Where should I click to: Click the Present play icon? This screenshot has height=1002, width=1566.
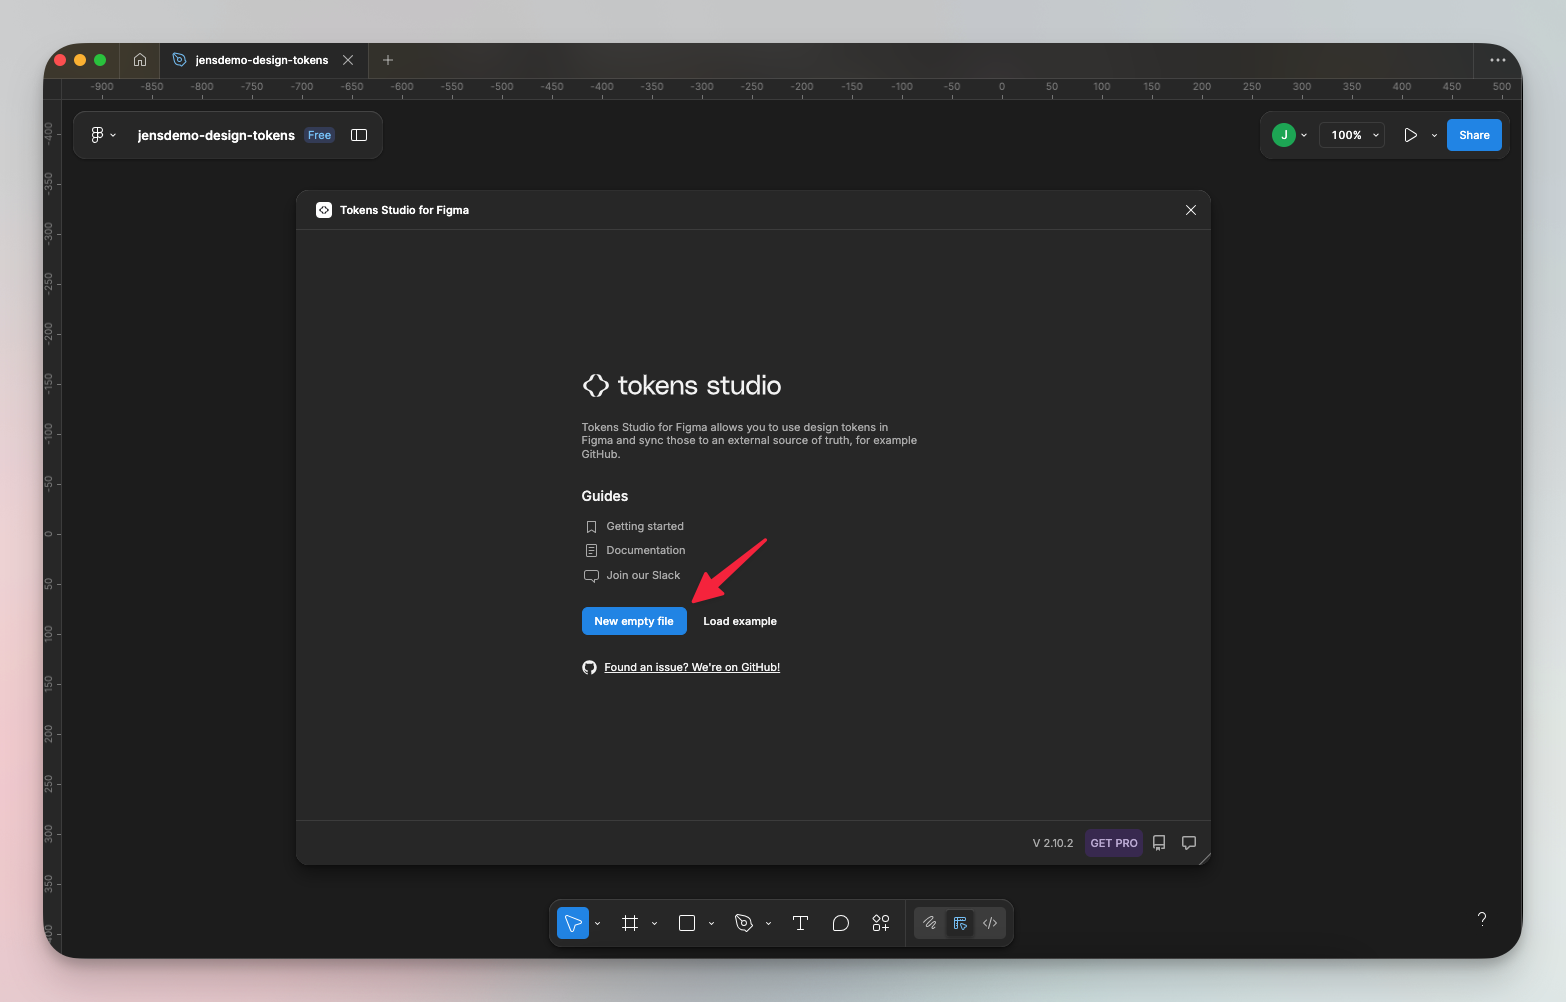click(x=1410, y=135)
